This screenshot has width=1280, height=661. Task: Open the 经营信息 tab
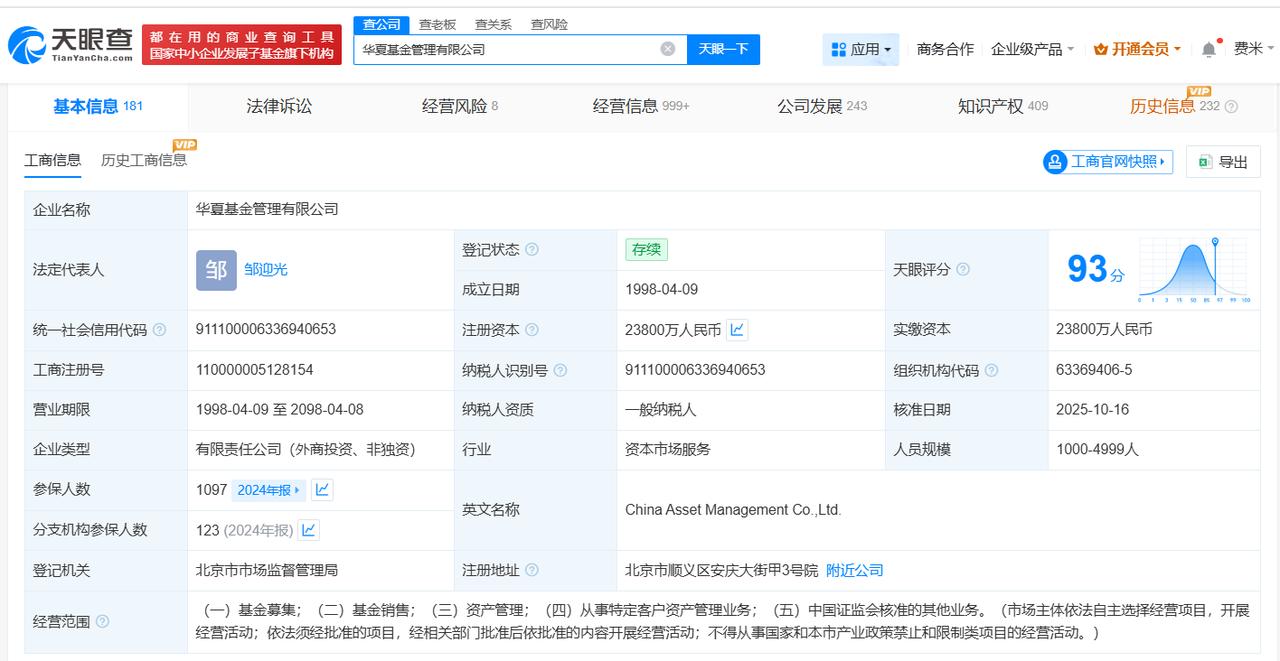(x=641, y=106)
